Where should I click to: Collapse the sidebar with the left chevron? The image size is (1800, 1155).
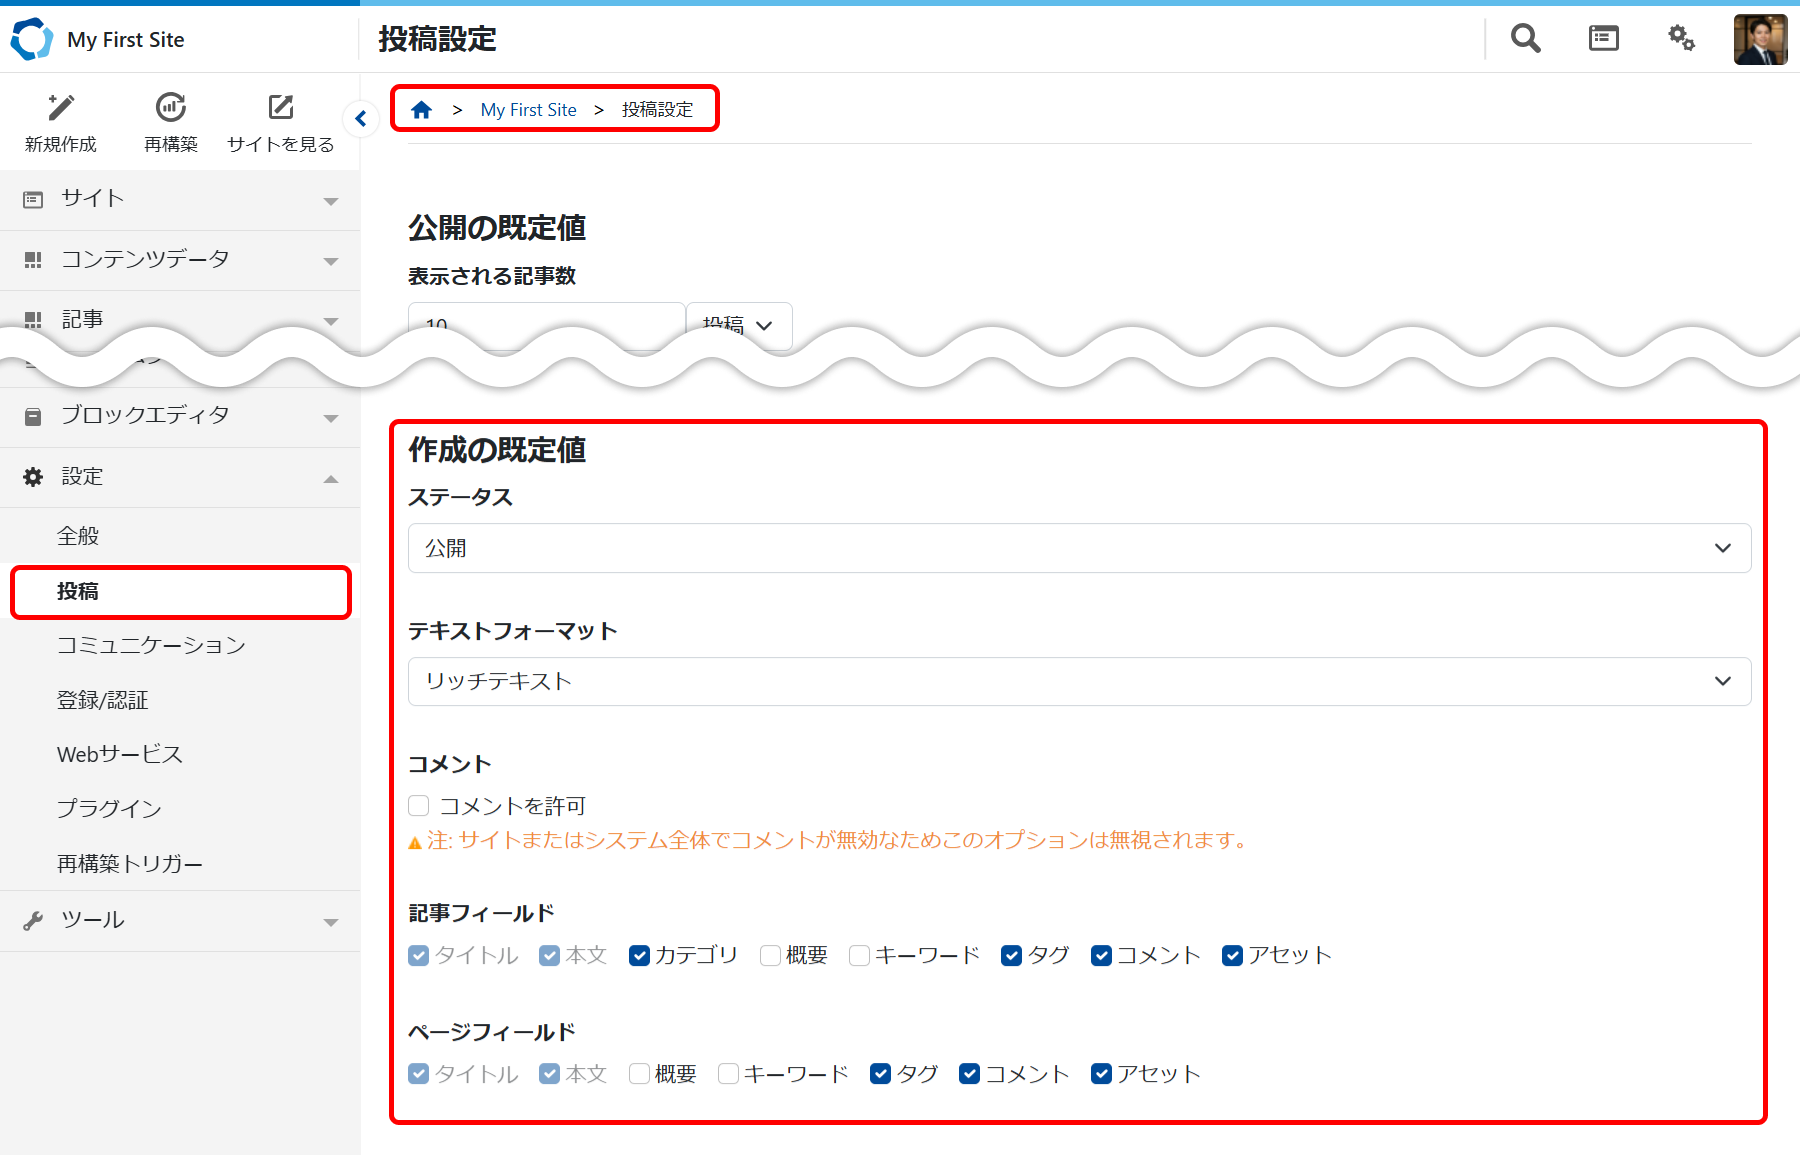pyautogui.click(x=361, y=118)
